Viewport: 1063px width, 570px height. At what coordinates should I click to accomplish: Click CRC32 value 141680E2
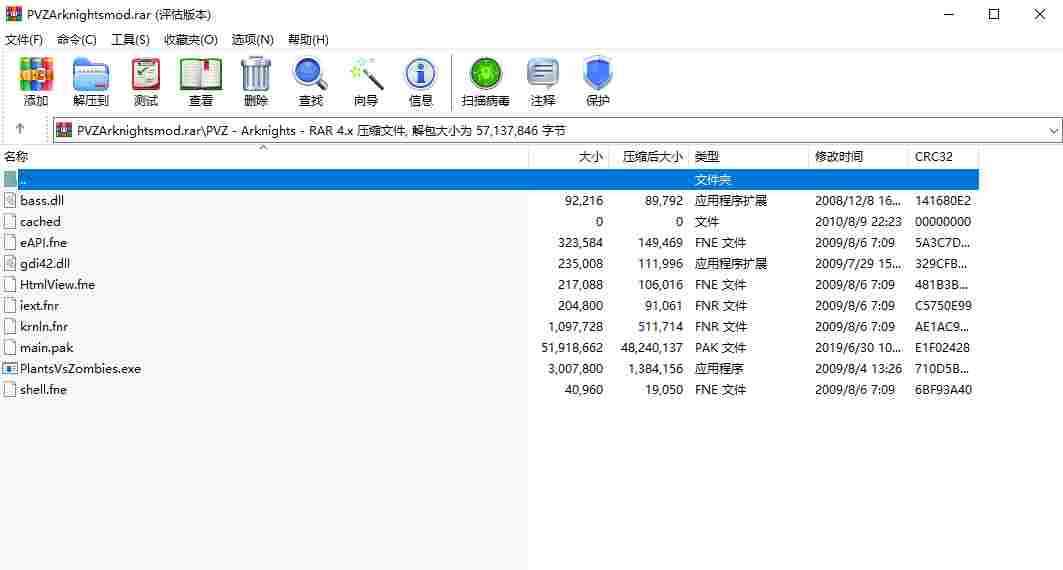(x=943, y=201)
